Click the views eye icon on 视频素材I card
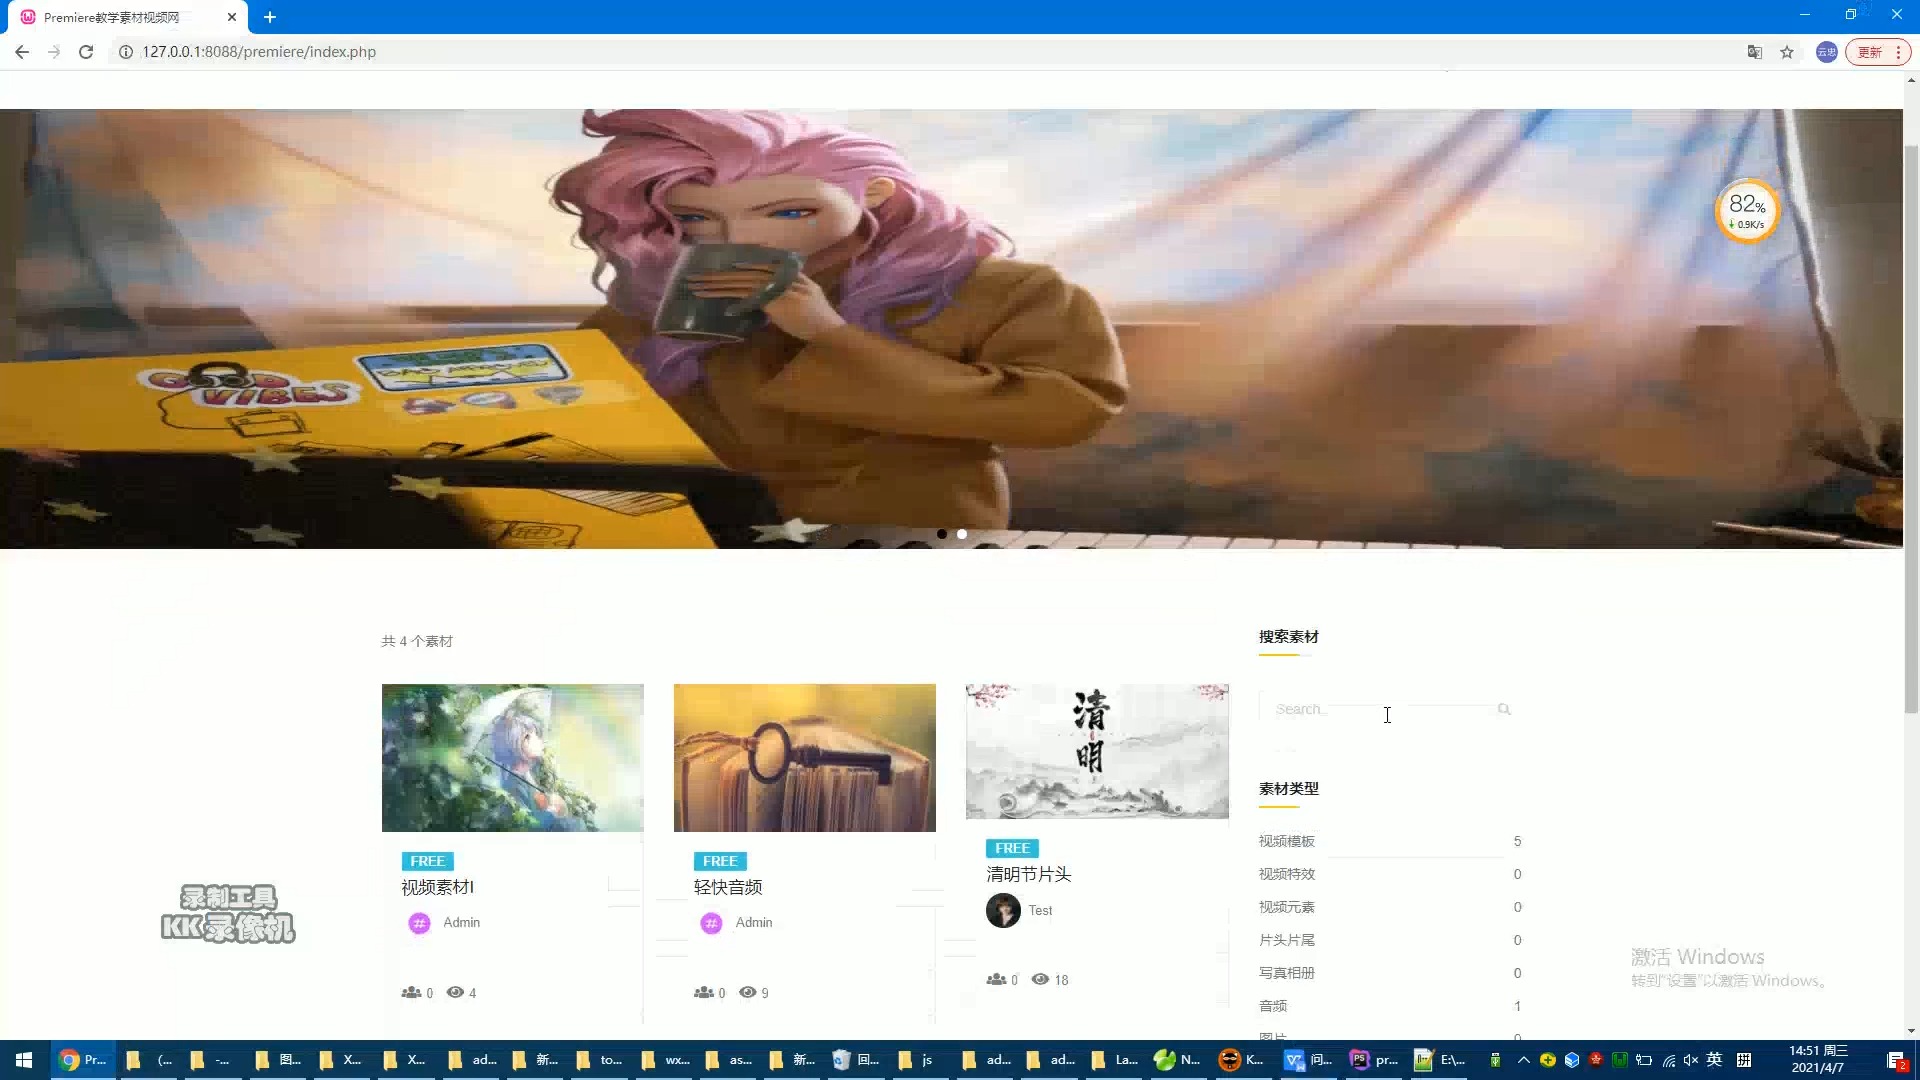 (x=455, y=992)
